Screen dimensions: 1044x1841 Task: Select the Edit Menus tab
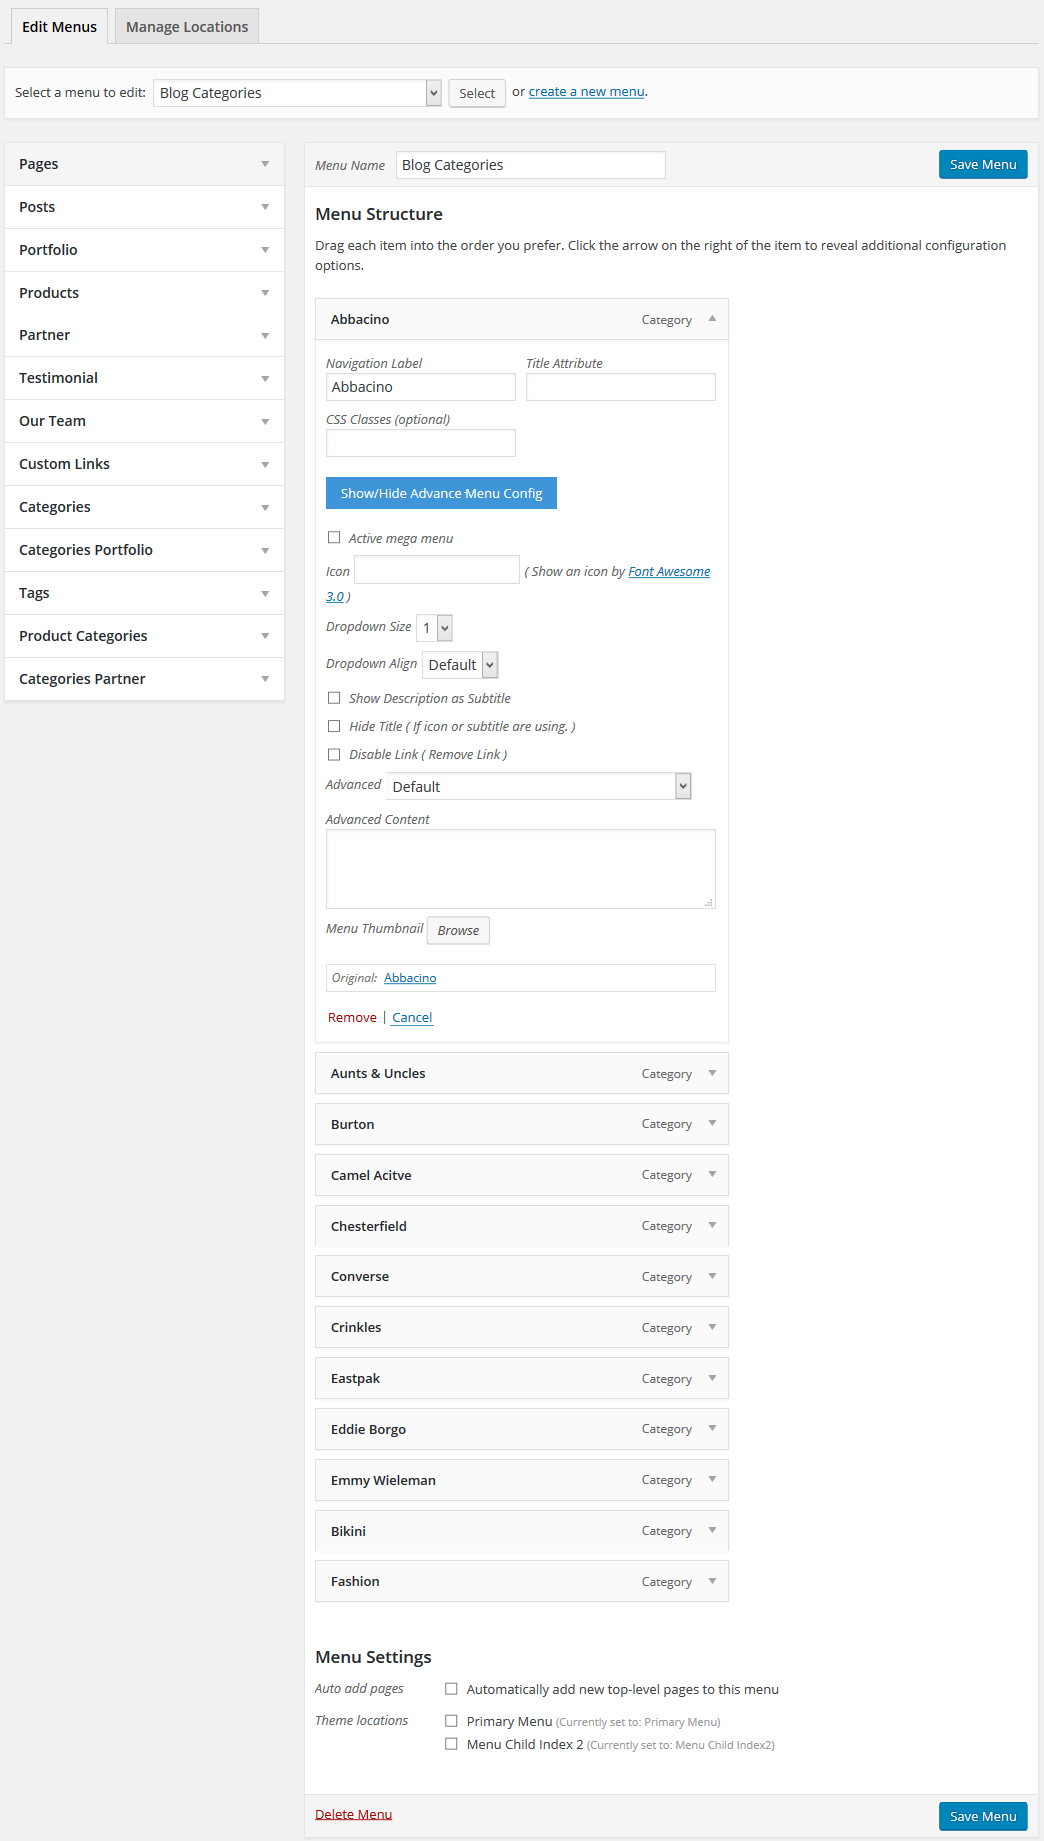point(59,27)
